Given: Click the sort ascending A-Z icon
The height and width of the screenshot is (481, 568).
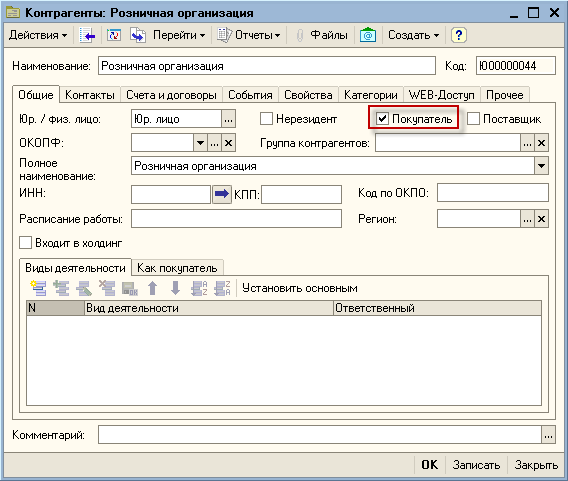Looking at the screenshot, I should click(x=199, y=288).
